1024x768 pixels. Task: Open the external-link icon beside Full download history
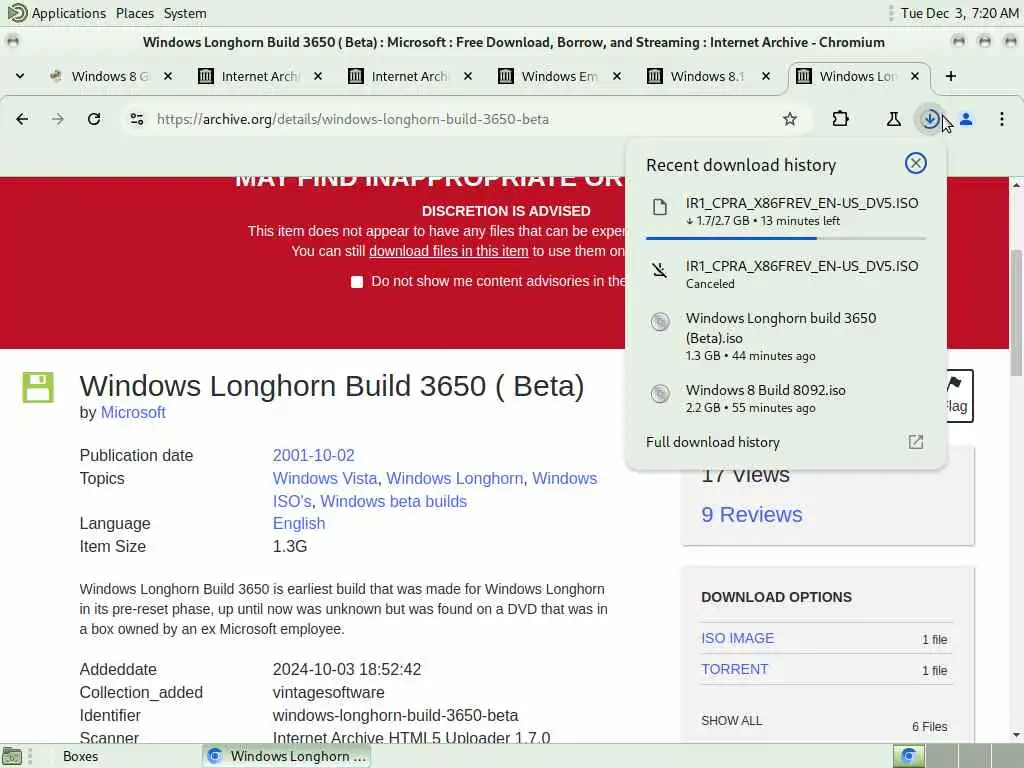click(916, 442)
